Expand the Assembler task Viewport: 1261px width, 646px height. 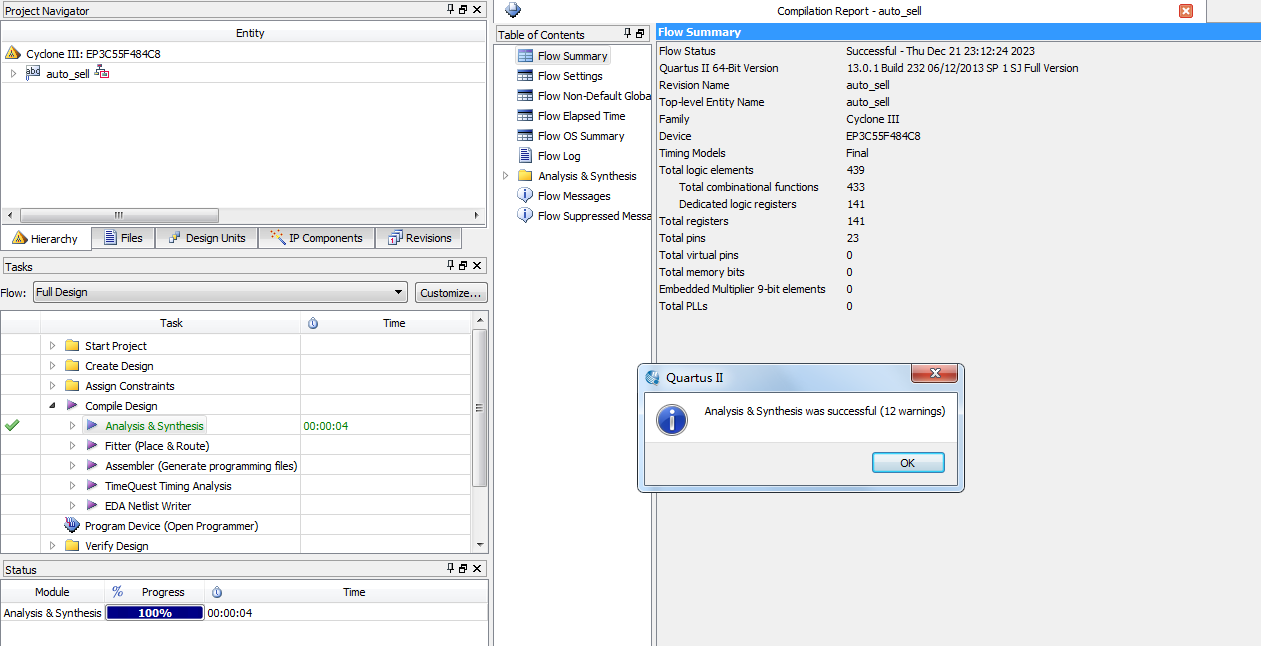point(73,466)
